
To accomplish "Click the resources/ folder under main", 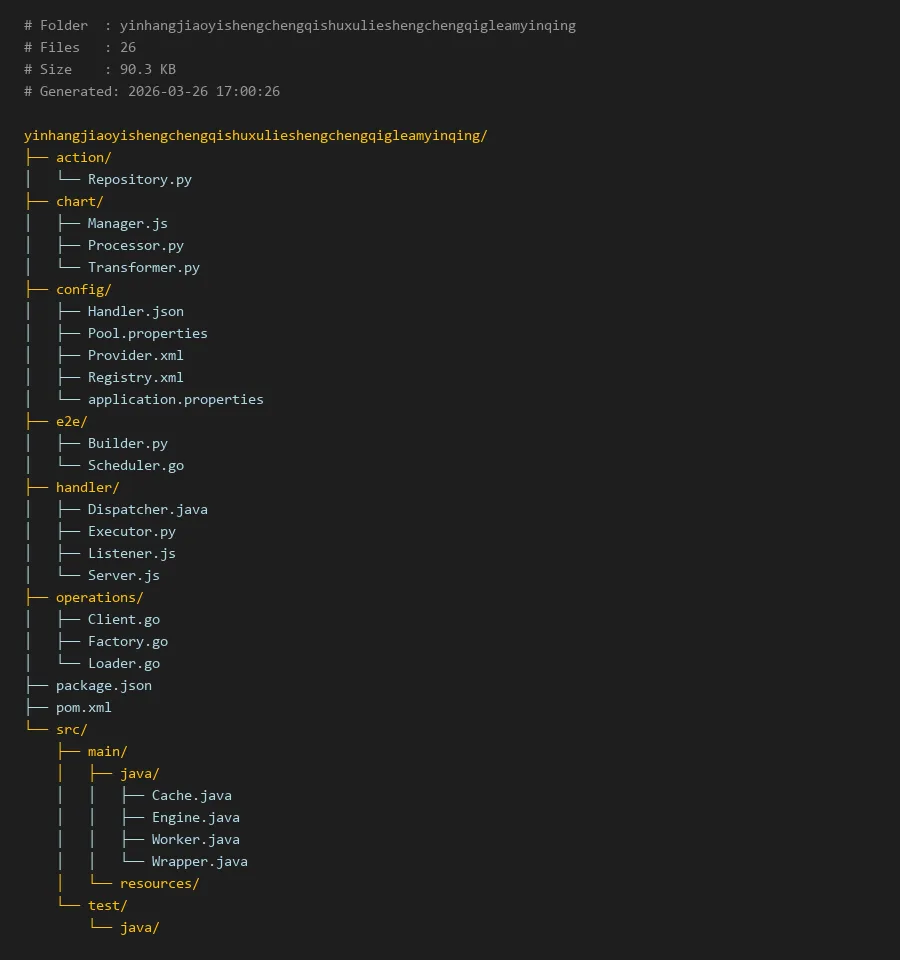I will [159, 883].
